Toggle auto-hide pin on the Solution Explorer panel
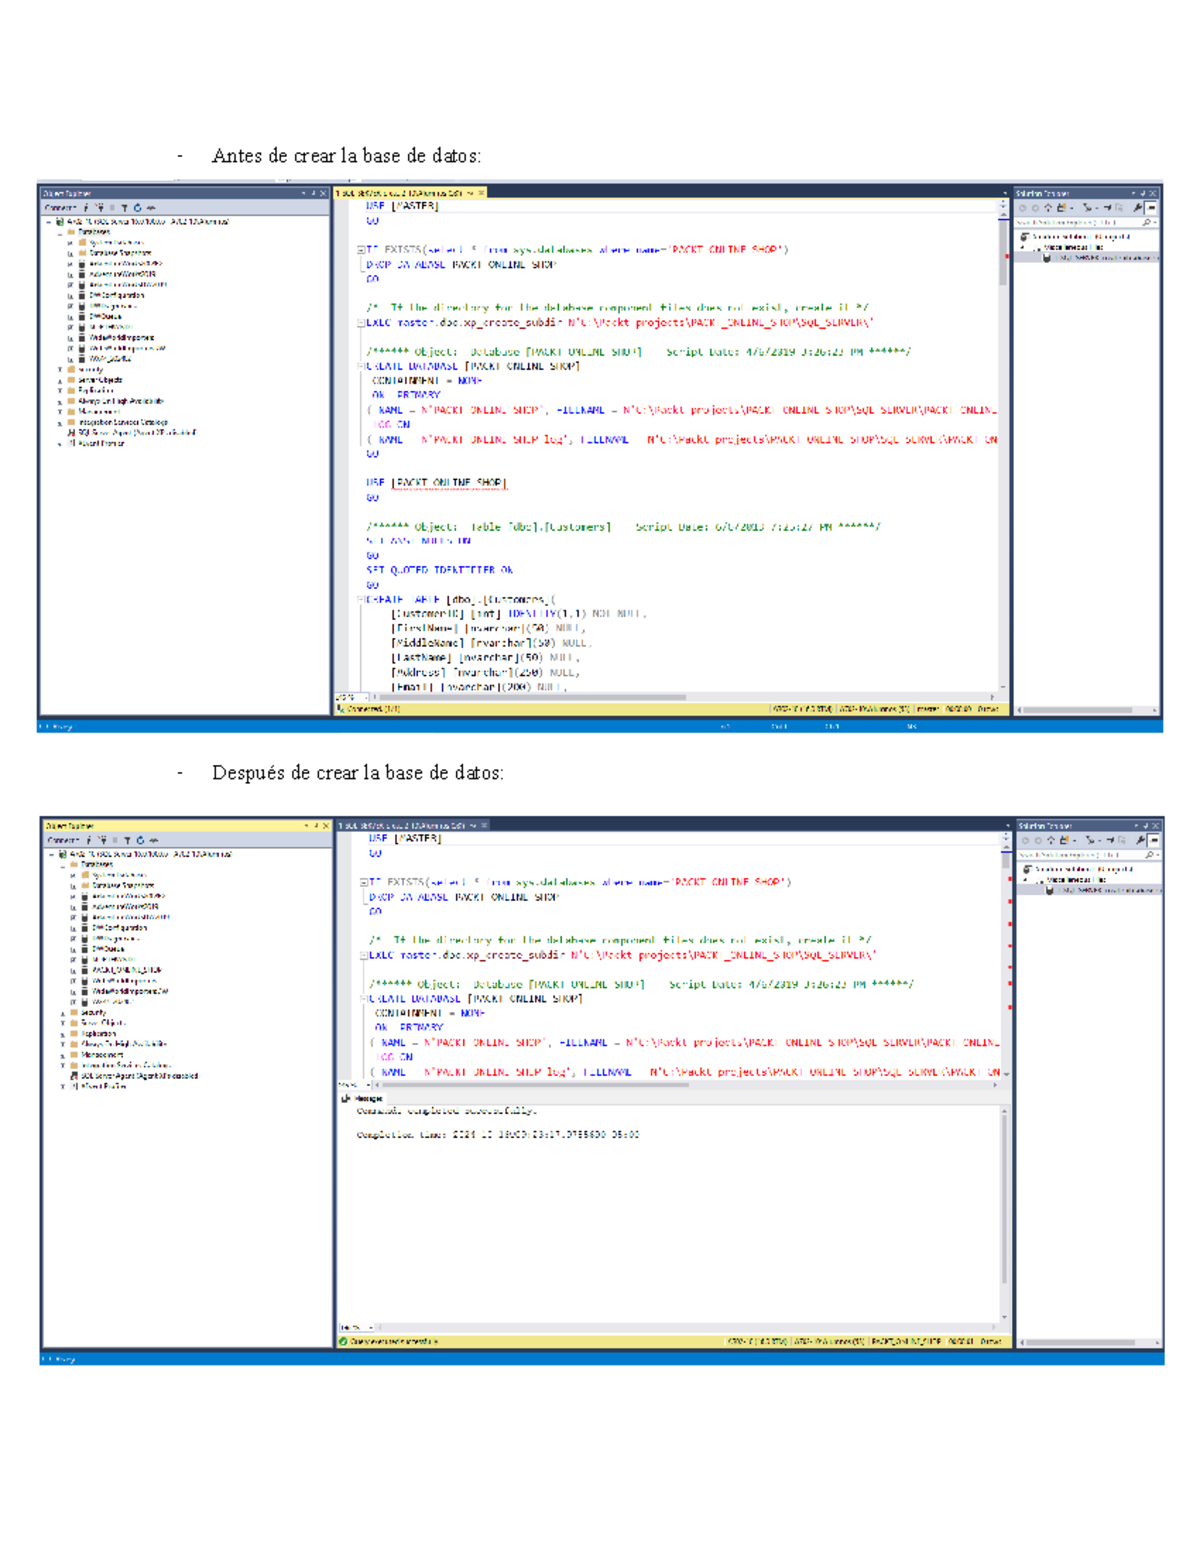Image resolution: width=1200 pixels, height=1553 pixels. pyautogui.click(x=1143, y=193)
